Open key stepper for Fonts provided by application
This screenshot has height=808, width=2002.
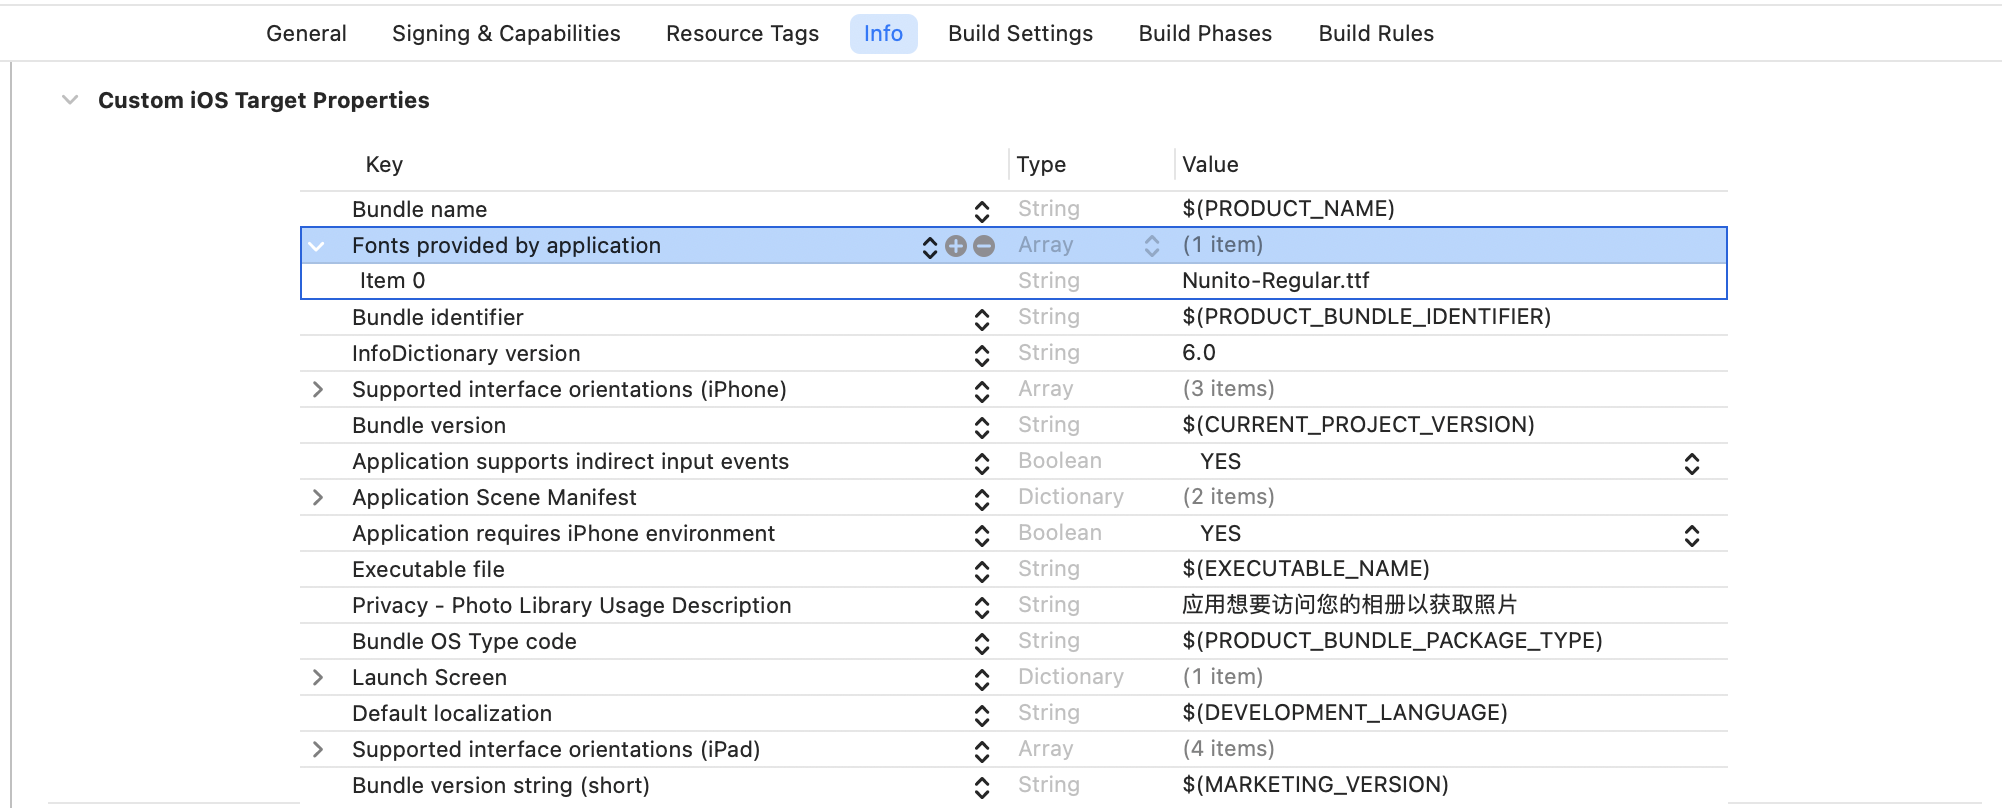point(929,247)
